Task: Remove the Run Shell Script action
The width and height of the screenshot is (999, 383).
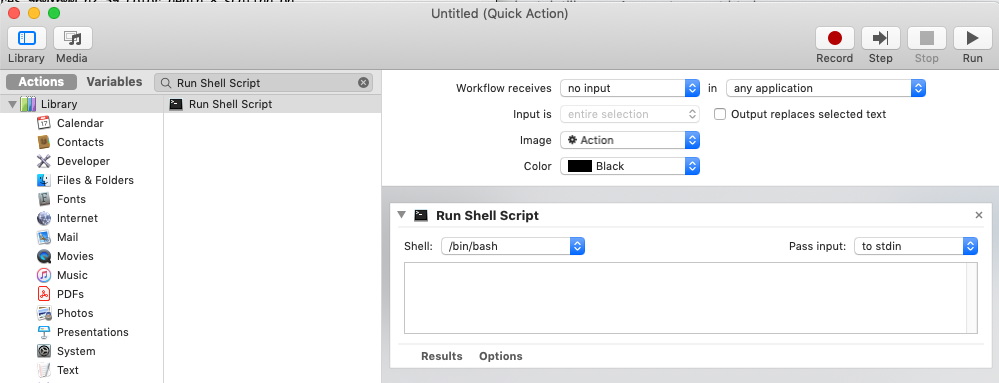Action: tap(979, 215)
